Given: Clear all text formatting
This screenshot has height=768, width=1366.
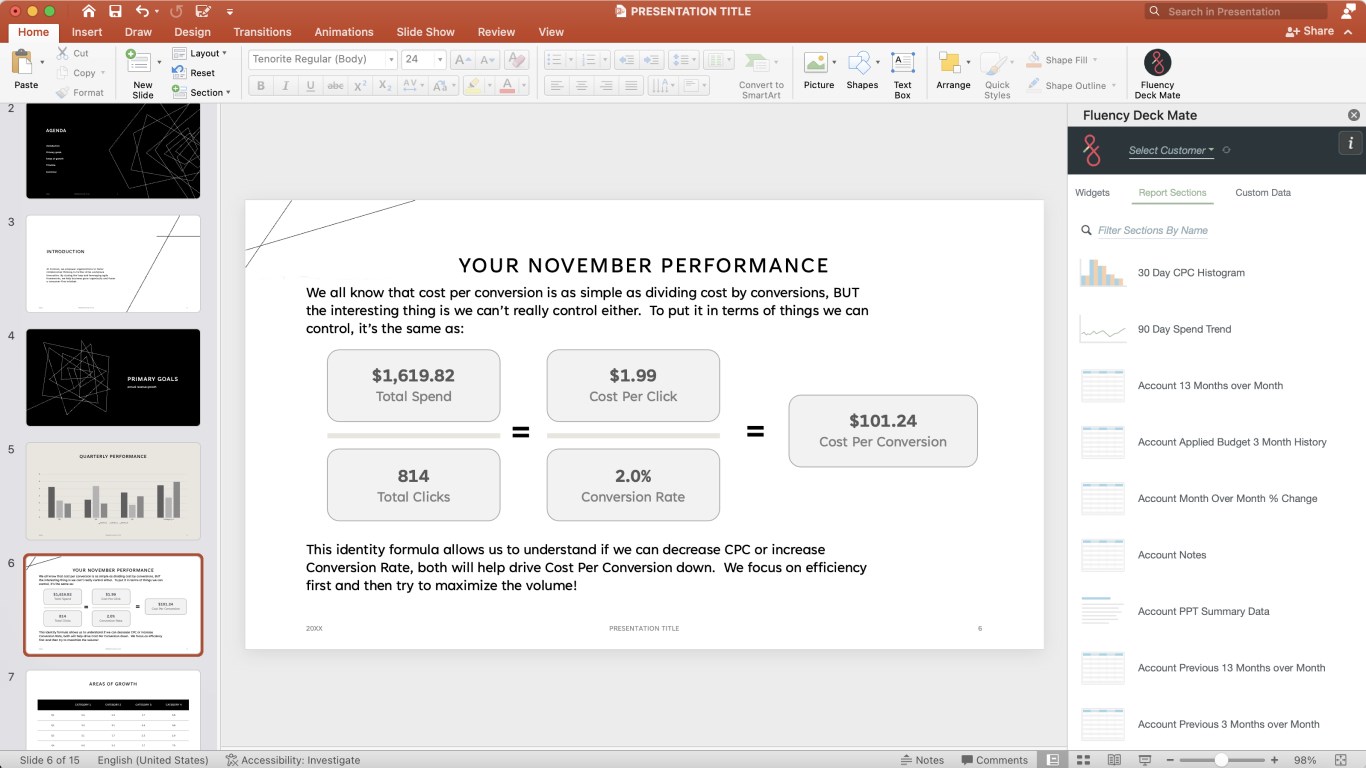Looking at the screenshot, I should click(516, 60).
